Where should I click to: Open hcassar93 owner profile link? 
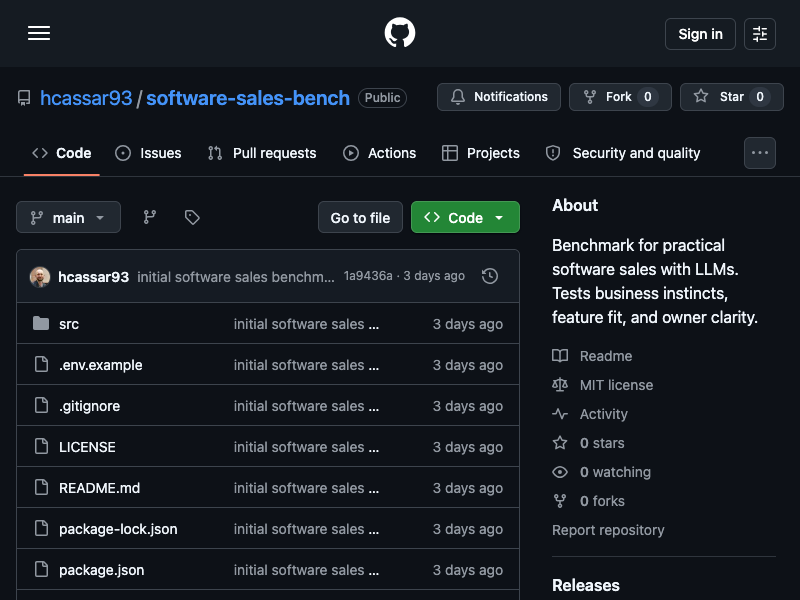coord(86,98)
